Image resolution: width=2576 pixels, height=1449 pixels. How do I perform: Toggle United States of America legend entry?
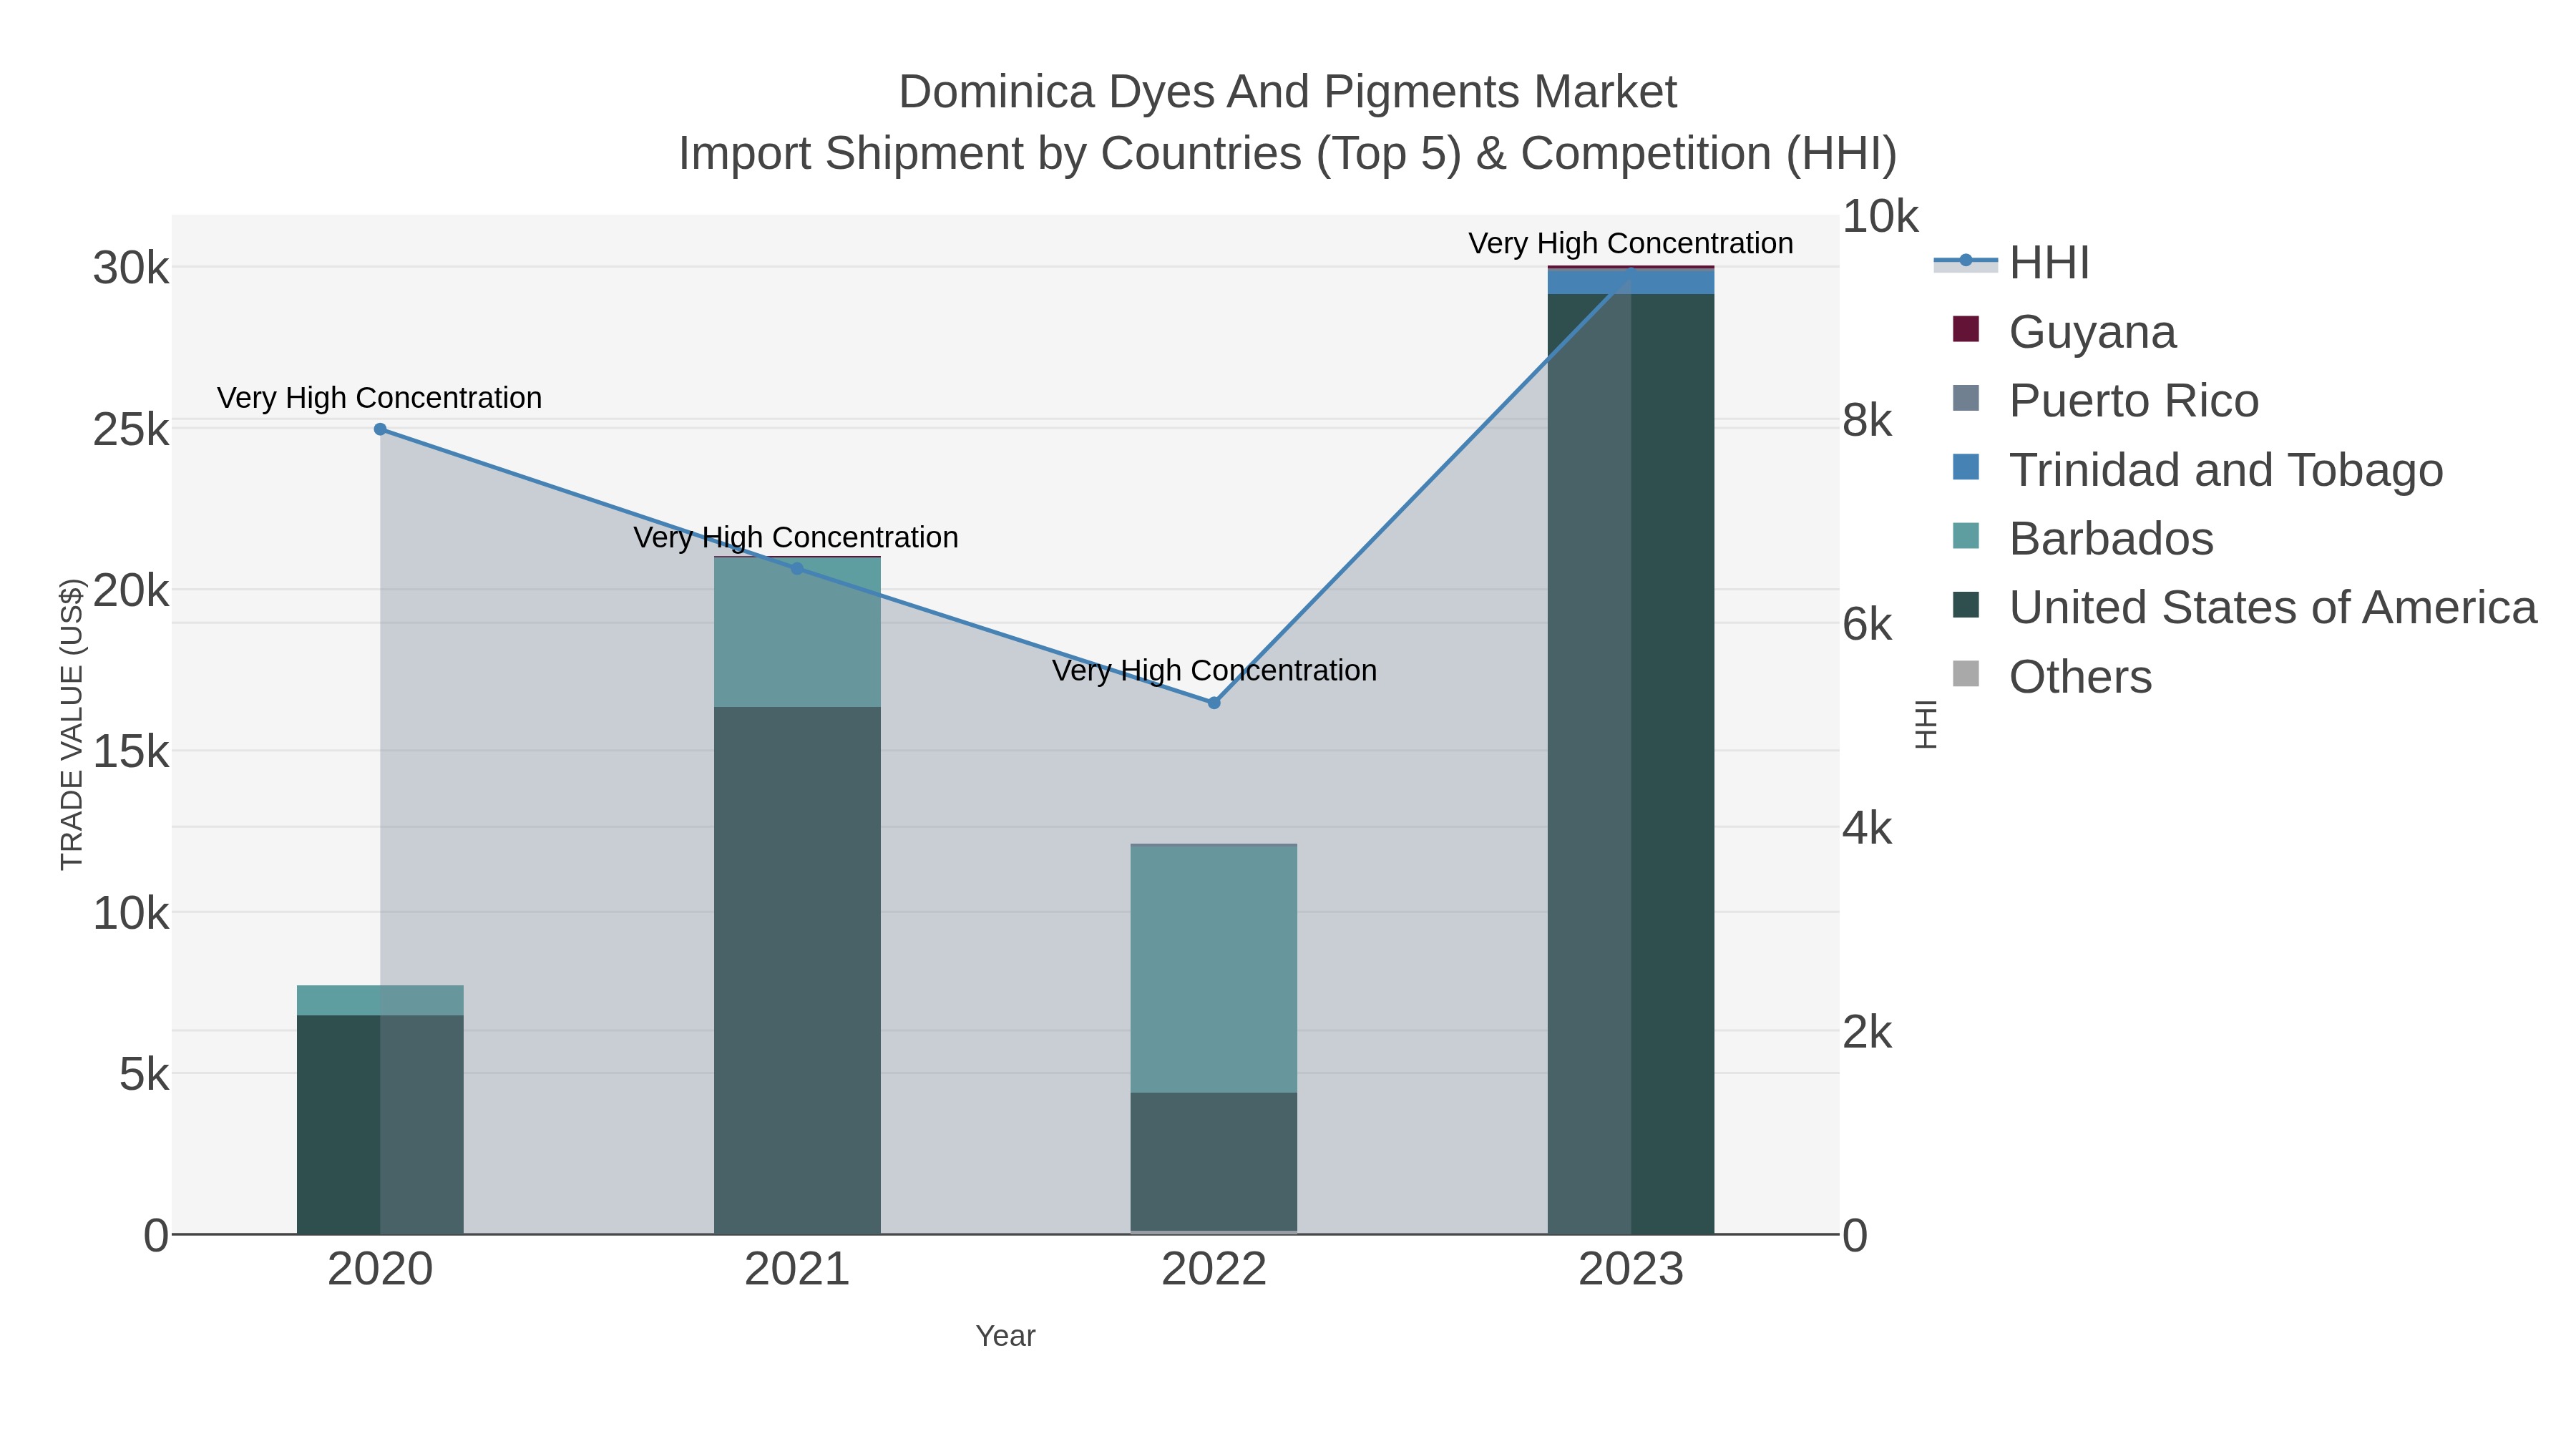click(2245, 608)
